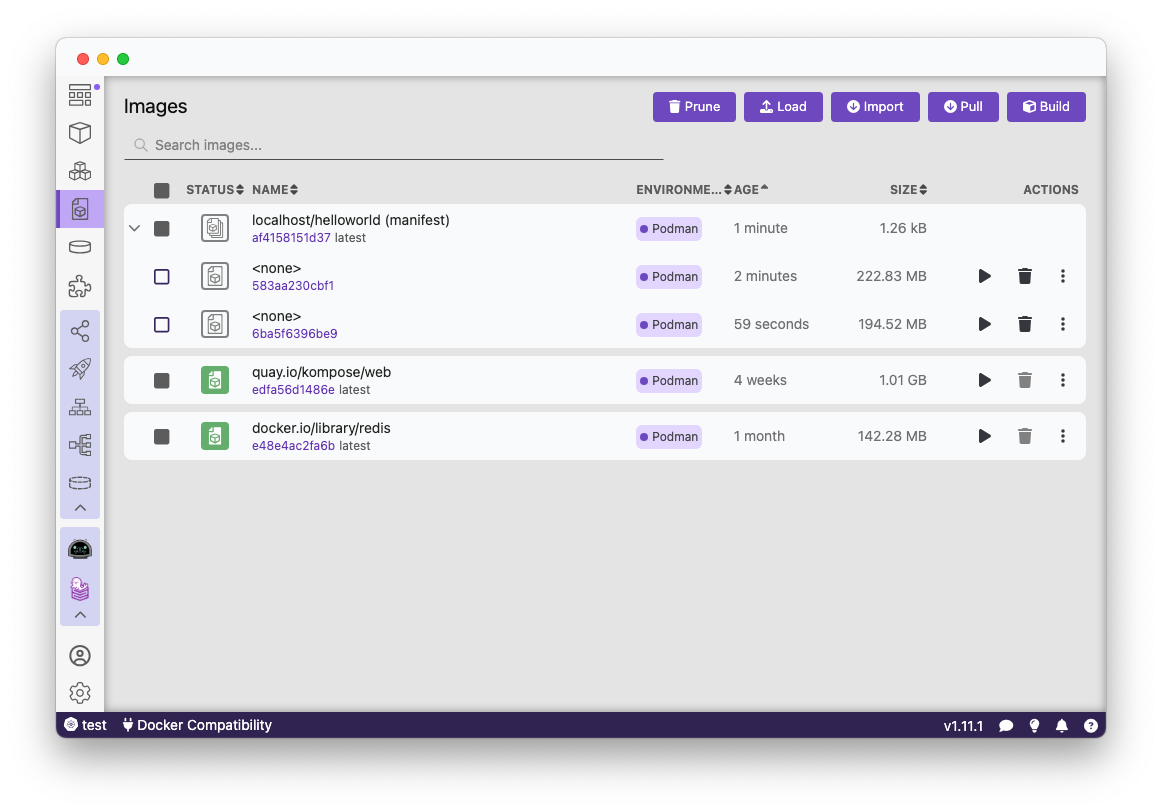The width and height of the screenshot is (1162, 812).
Task: Click the Pull button
Action: [962, 107]
